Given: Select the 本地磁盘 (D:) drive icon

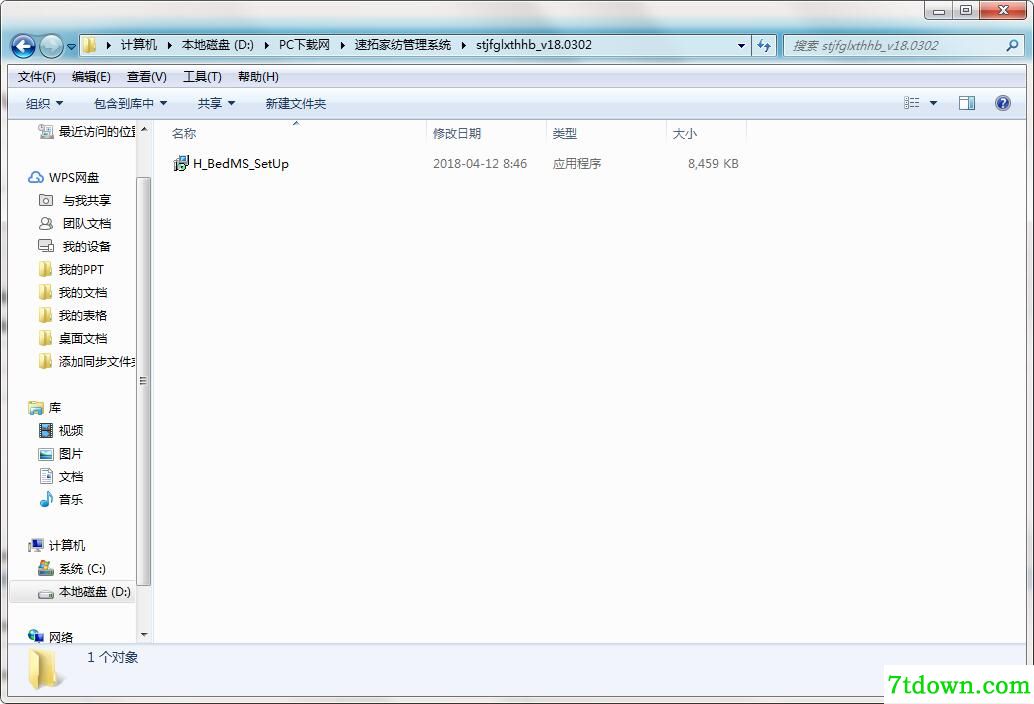Looking at the screenshot, I should tap(46, 593).
